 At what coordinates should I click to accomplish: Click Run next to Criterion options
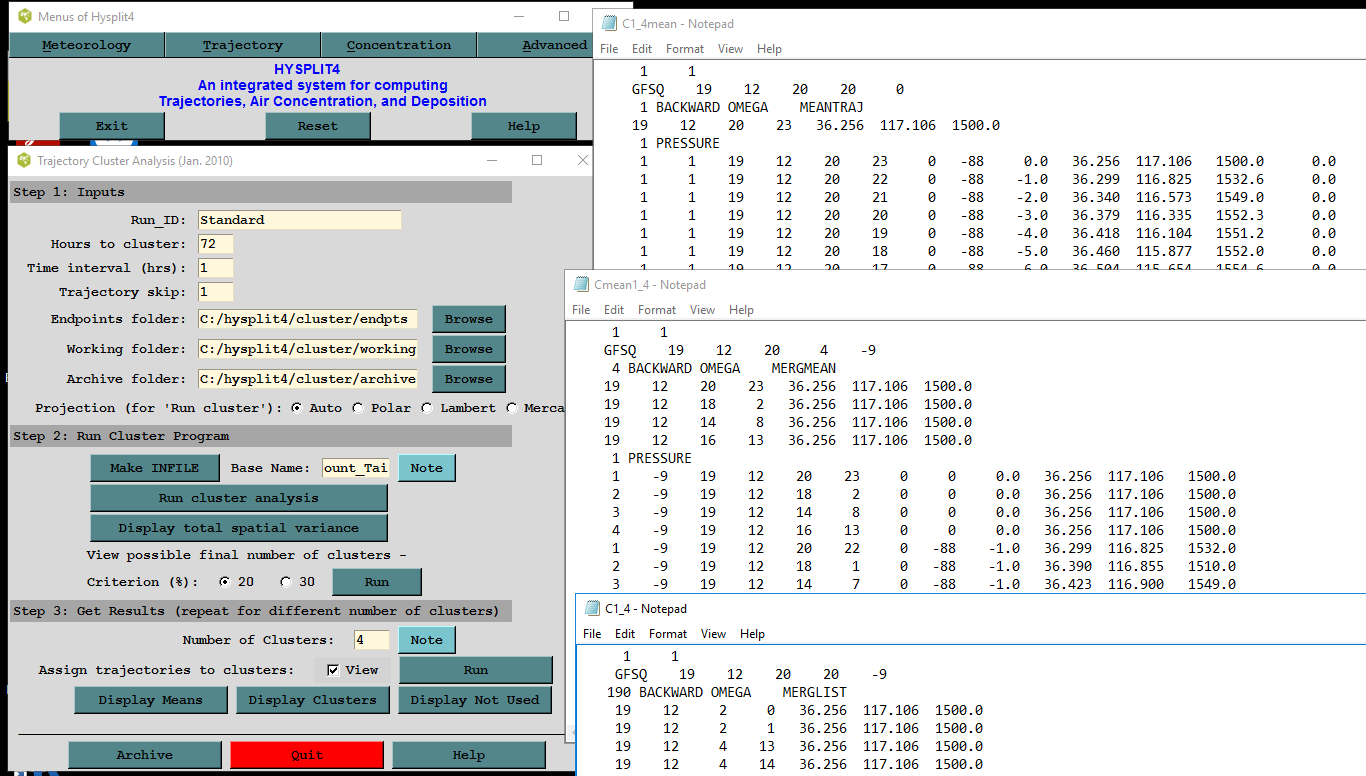[x=377, y=582]
